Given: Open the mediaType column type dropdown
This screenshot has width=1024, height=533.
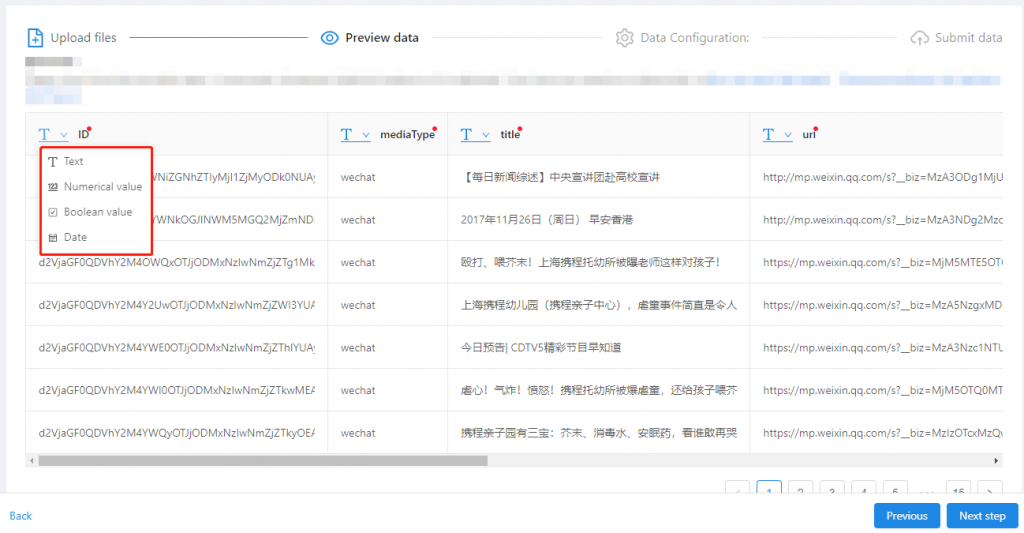Looking at the screenshot, I should 355,134.
